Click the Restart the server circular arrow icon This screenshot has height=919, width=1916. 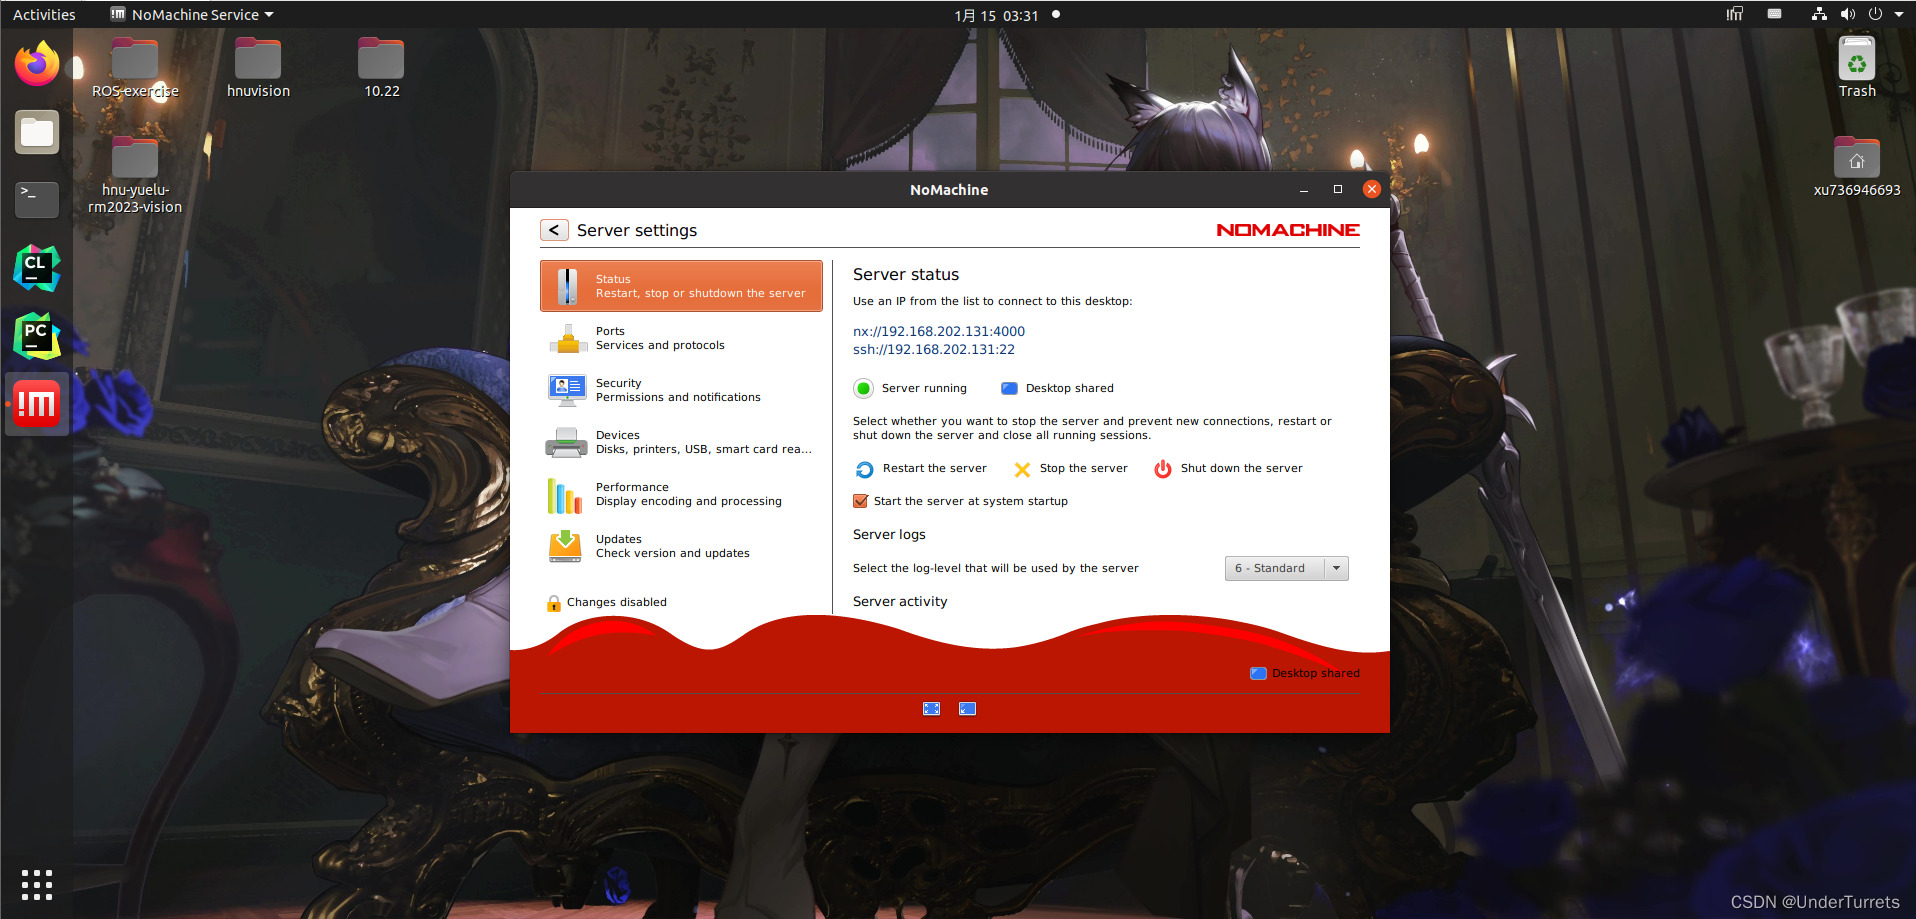pyautogui.click(x=865, y=469)
